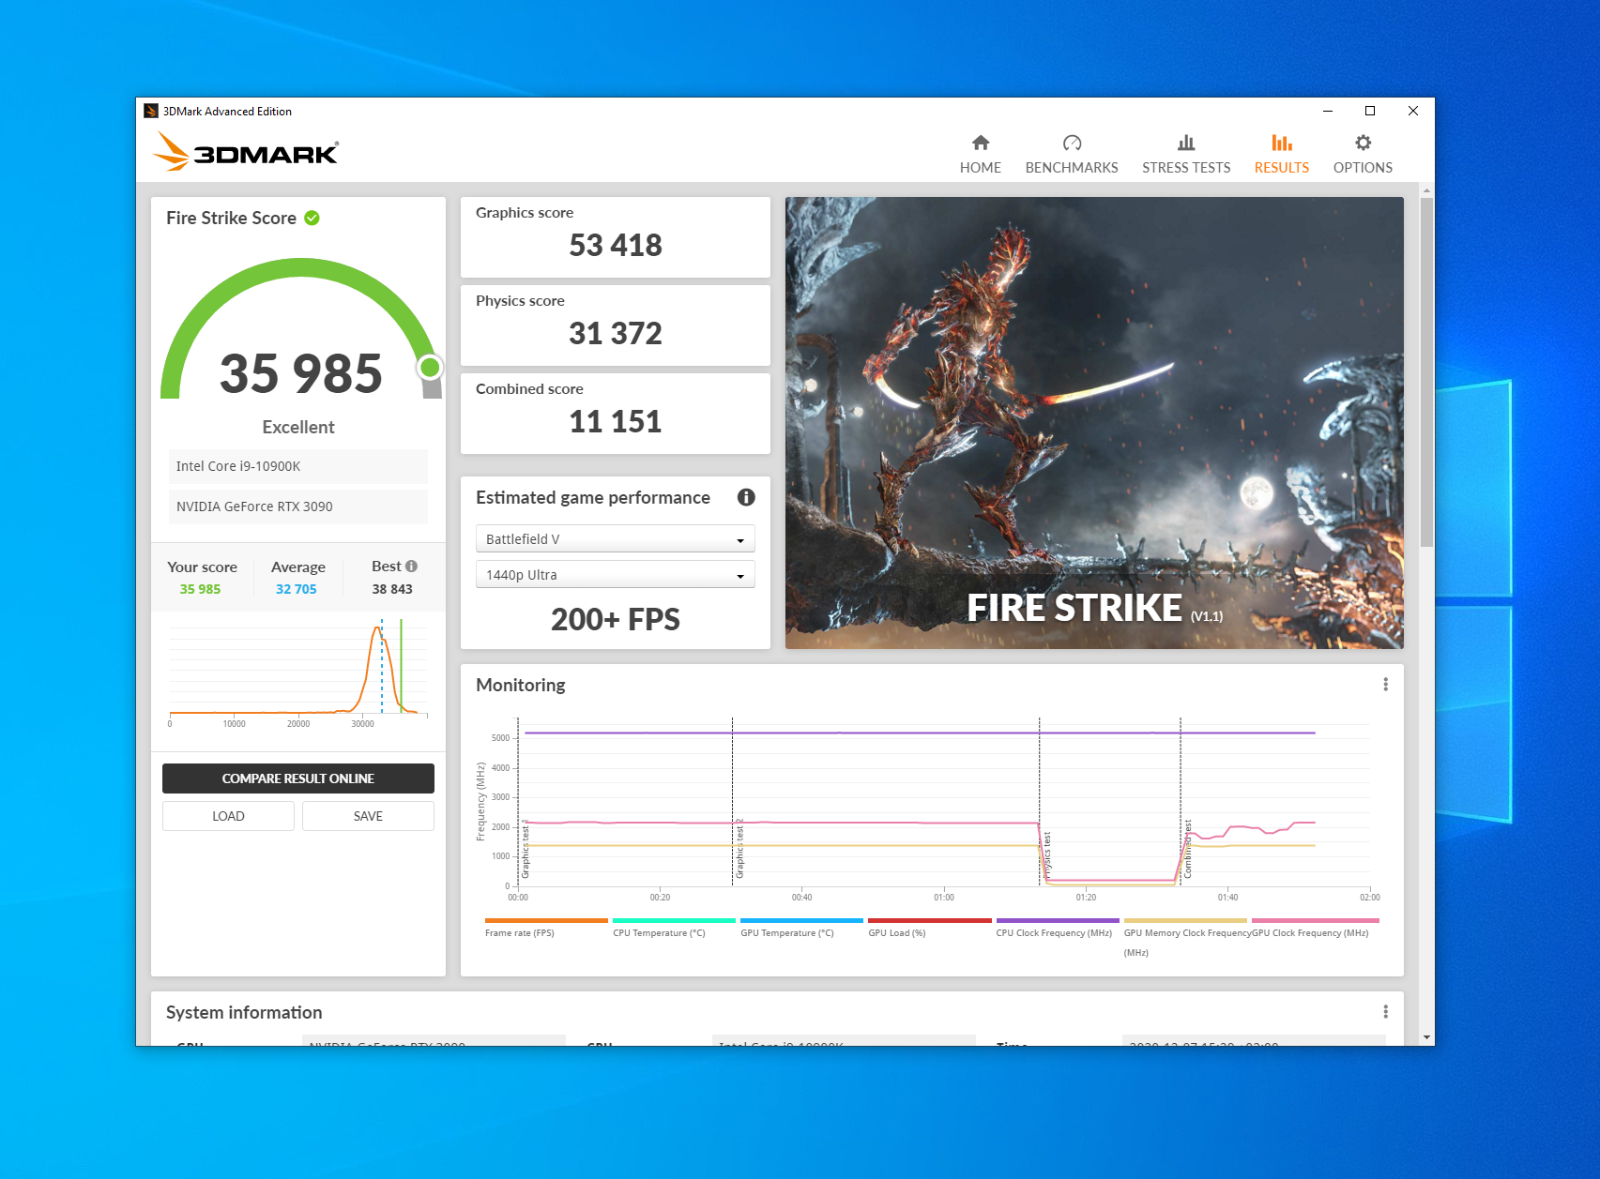Click the Estimated game performance info icon
Image resolution: width=1600 pixels, height=1179 pixels.
[746, 497]
